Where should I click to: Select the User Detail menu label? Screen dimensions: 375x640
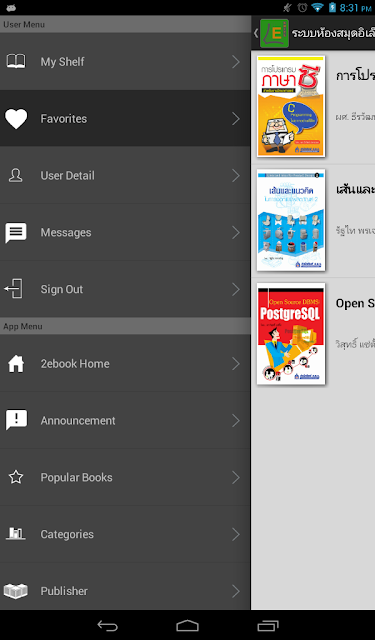point(67,176)
